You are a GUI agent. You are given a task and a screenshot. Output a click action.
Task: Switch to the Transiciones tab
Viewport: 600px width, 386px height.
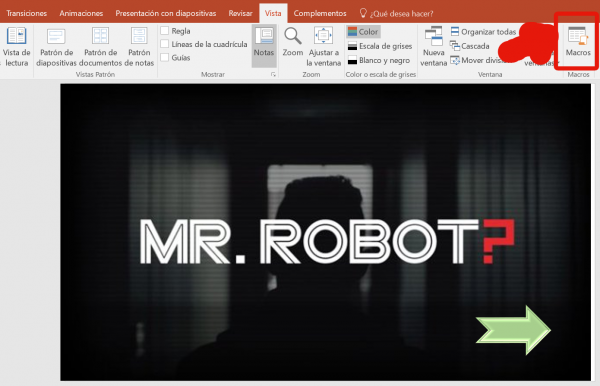click(26, 13)
